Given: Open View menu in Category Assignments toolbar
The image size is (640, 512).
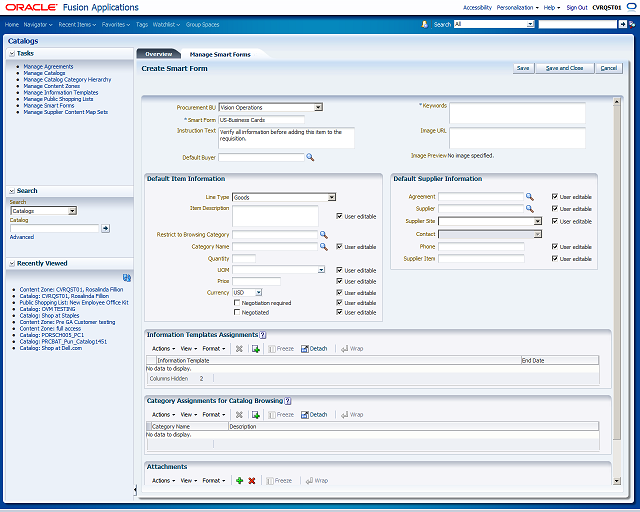Looking at the screenshot, I should (x=189, y=415).
